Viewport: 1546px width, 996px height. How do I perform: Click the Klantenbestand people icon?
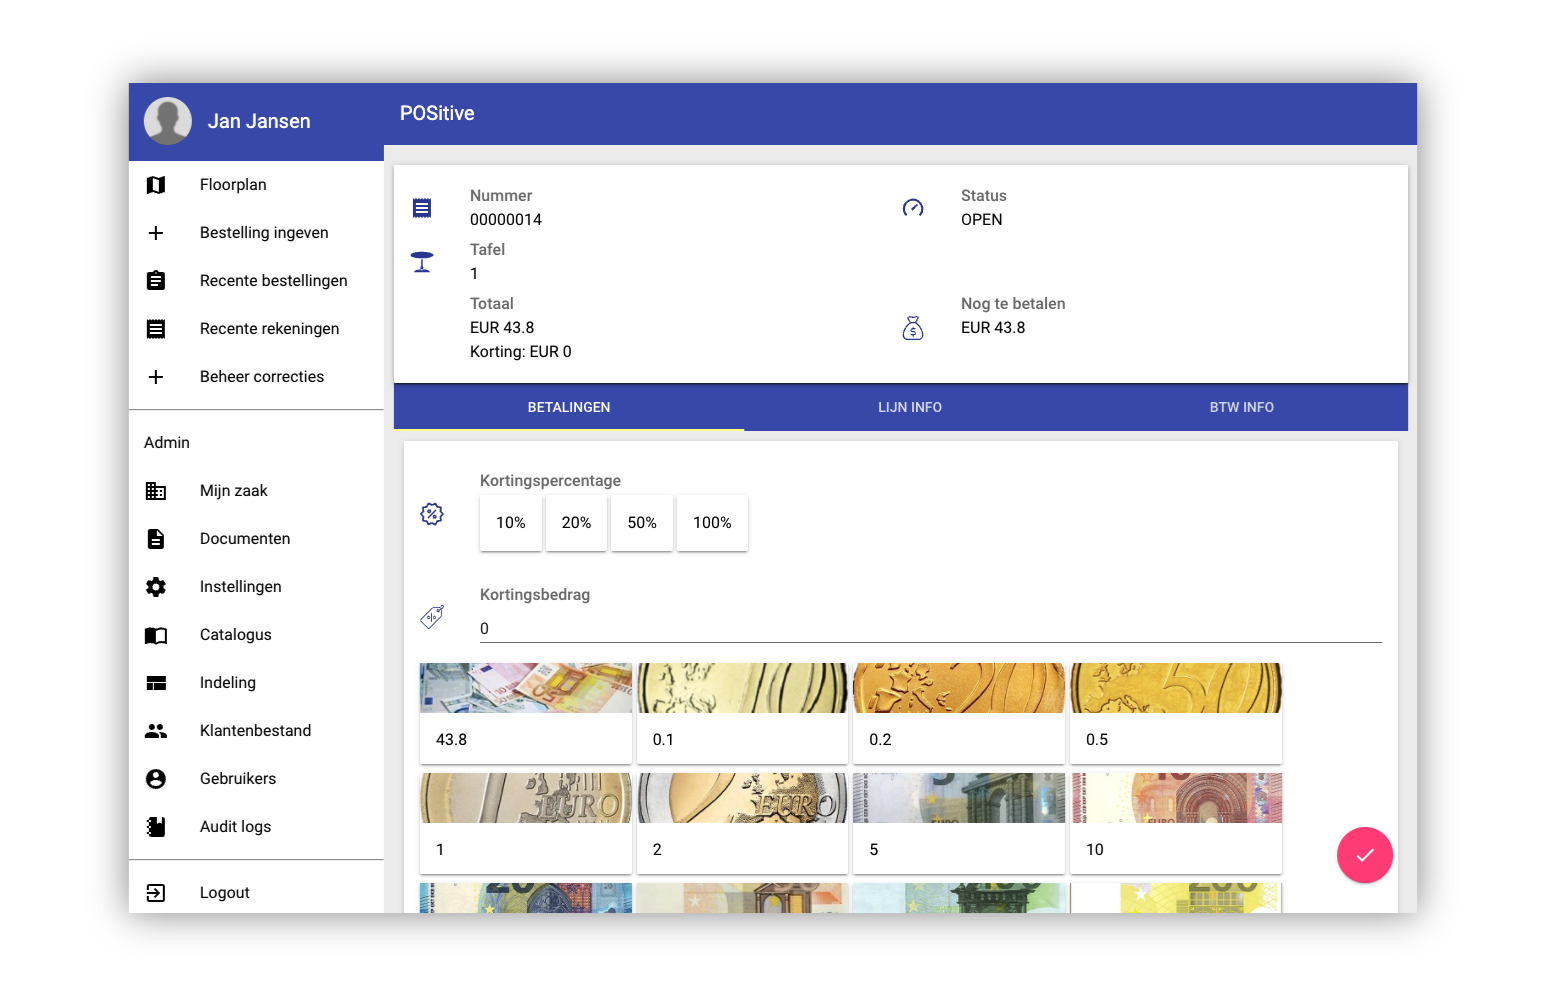coord(156,731)
